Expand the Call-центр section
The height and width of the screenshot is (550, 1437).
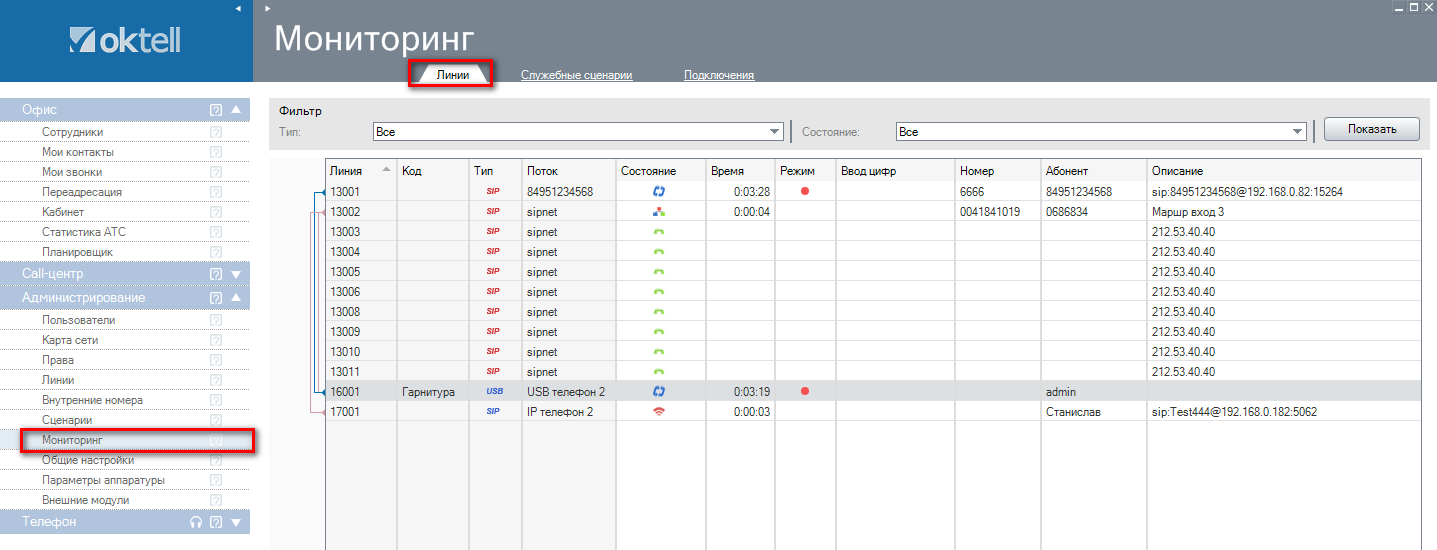click(x=236, y=274)
